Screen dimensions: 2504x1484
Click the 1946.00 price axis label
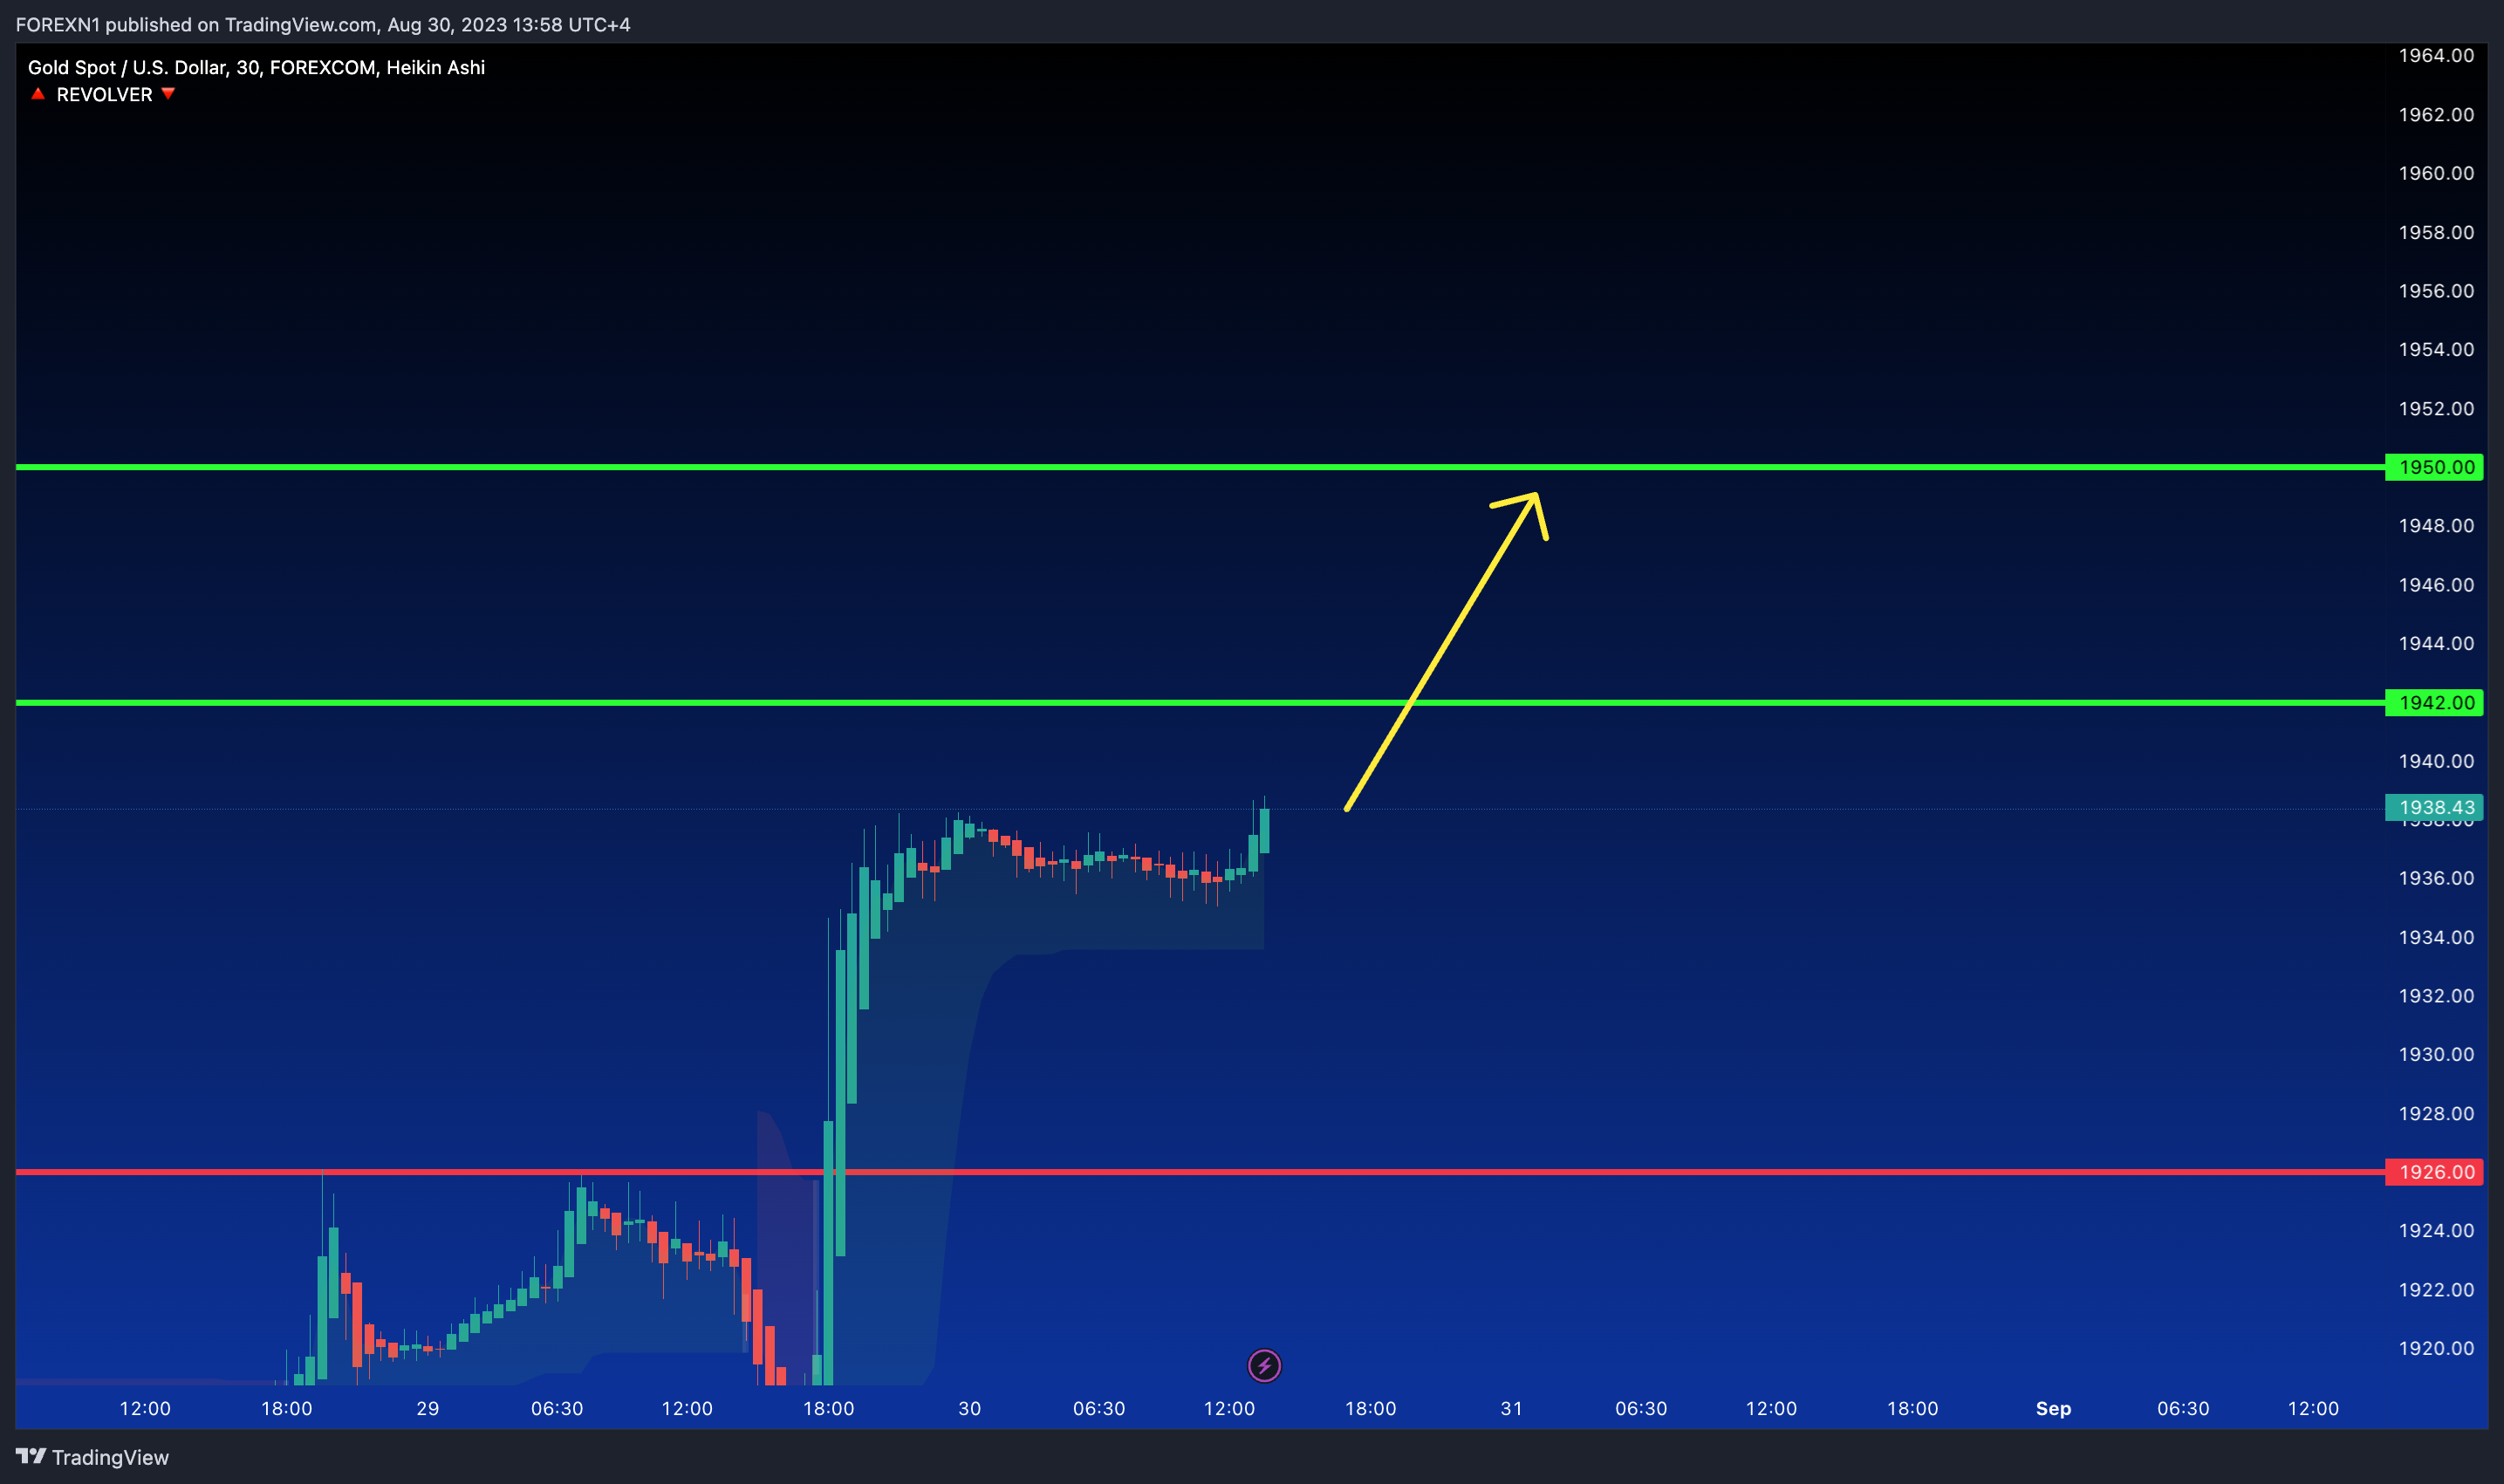point(2436,585)
